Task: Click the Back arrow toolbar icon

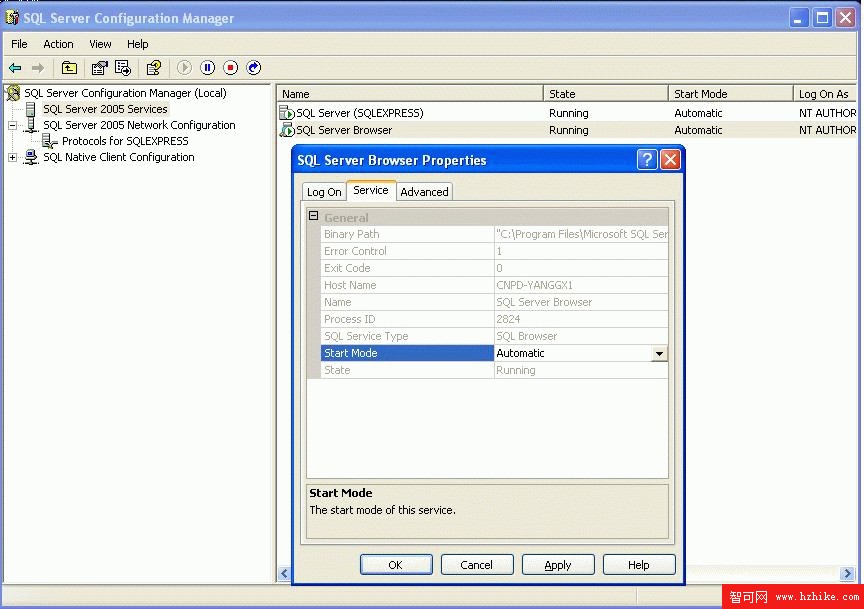Action: (x=15, y=68)
